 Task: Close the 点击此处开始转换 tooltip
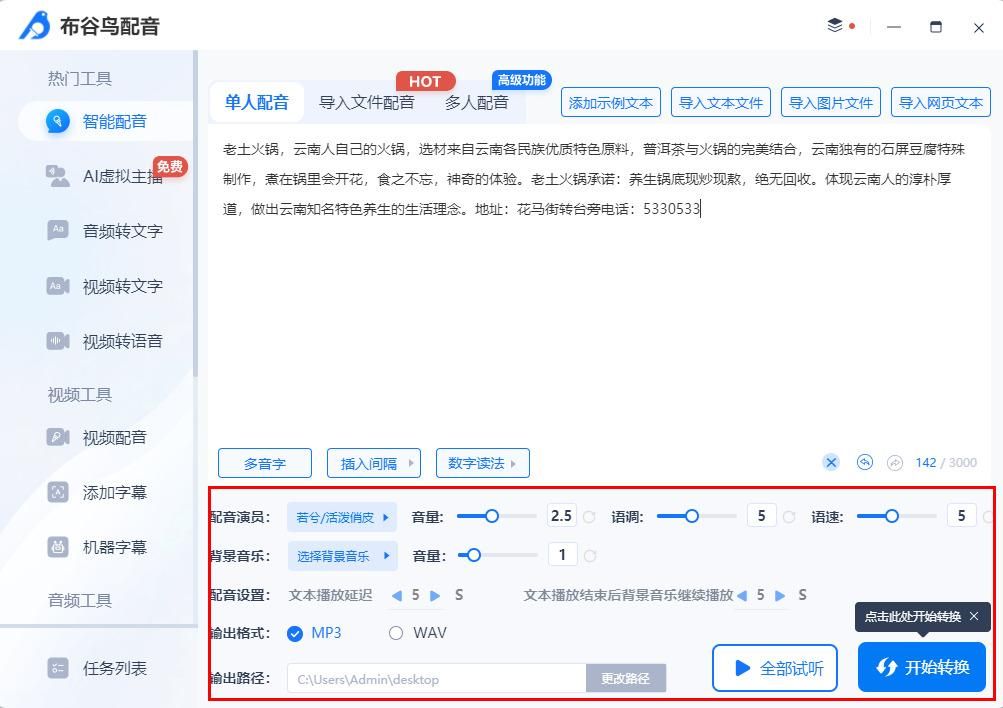974,616
